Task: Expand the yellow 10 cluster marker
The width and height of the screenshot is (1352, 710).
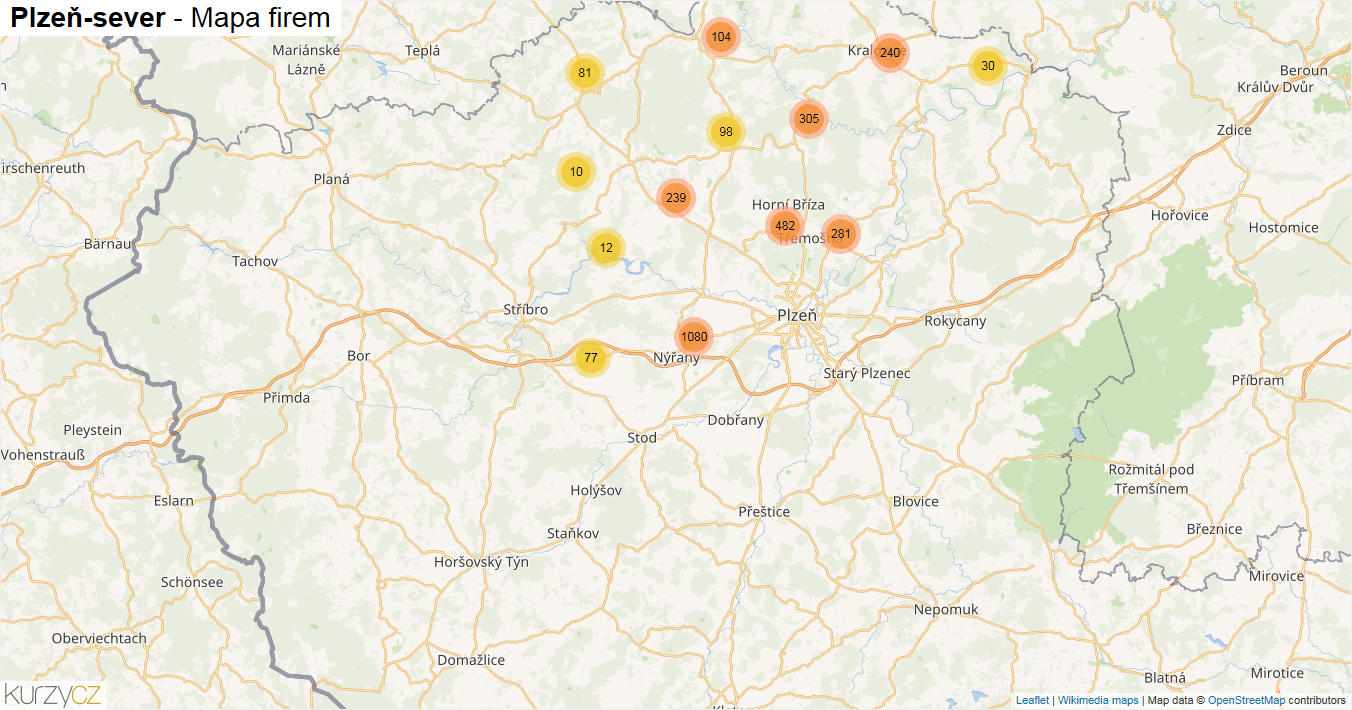Action: coord(576,172)
